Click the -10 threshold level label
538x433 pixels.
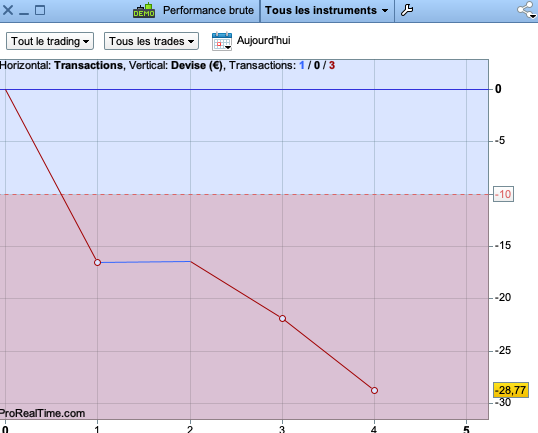tap(504, 195)
